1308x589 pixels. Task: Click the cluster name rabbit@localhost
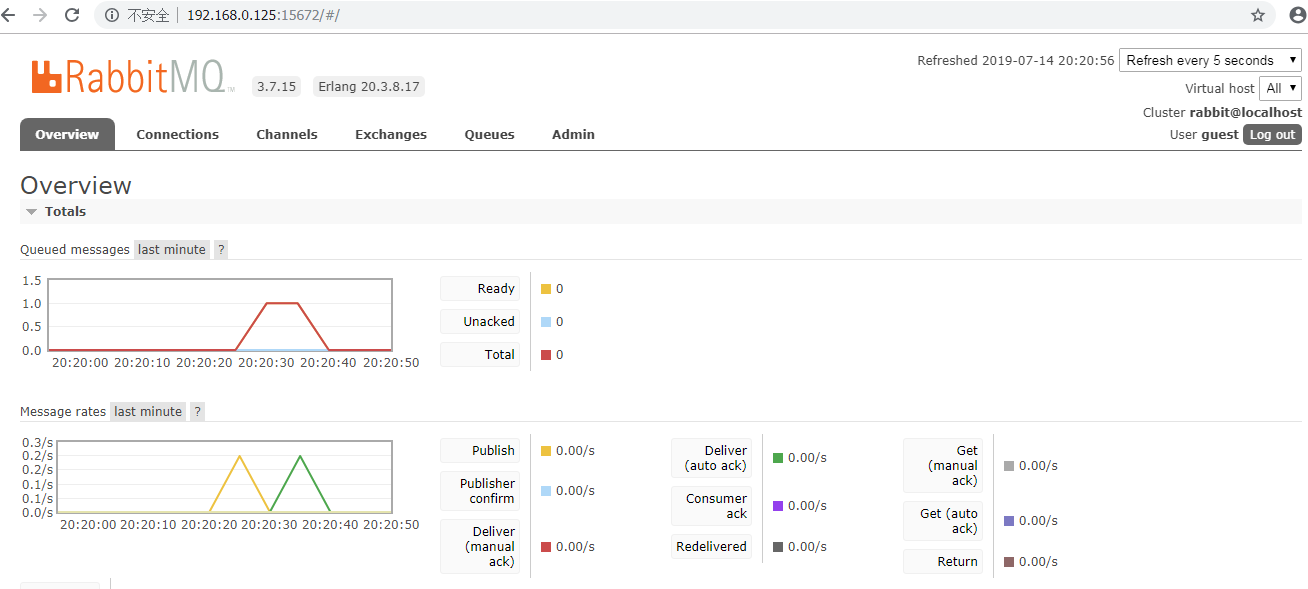click(1246, 112)
